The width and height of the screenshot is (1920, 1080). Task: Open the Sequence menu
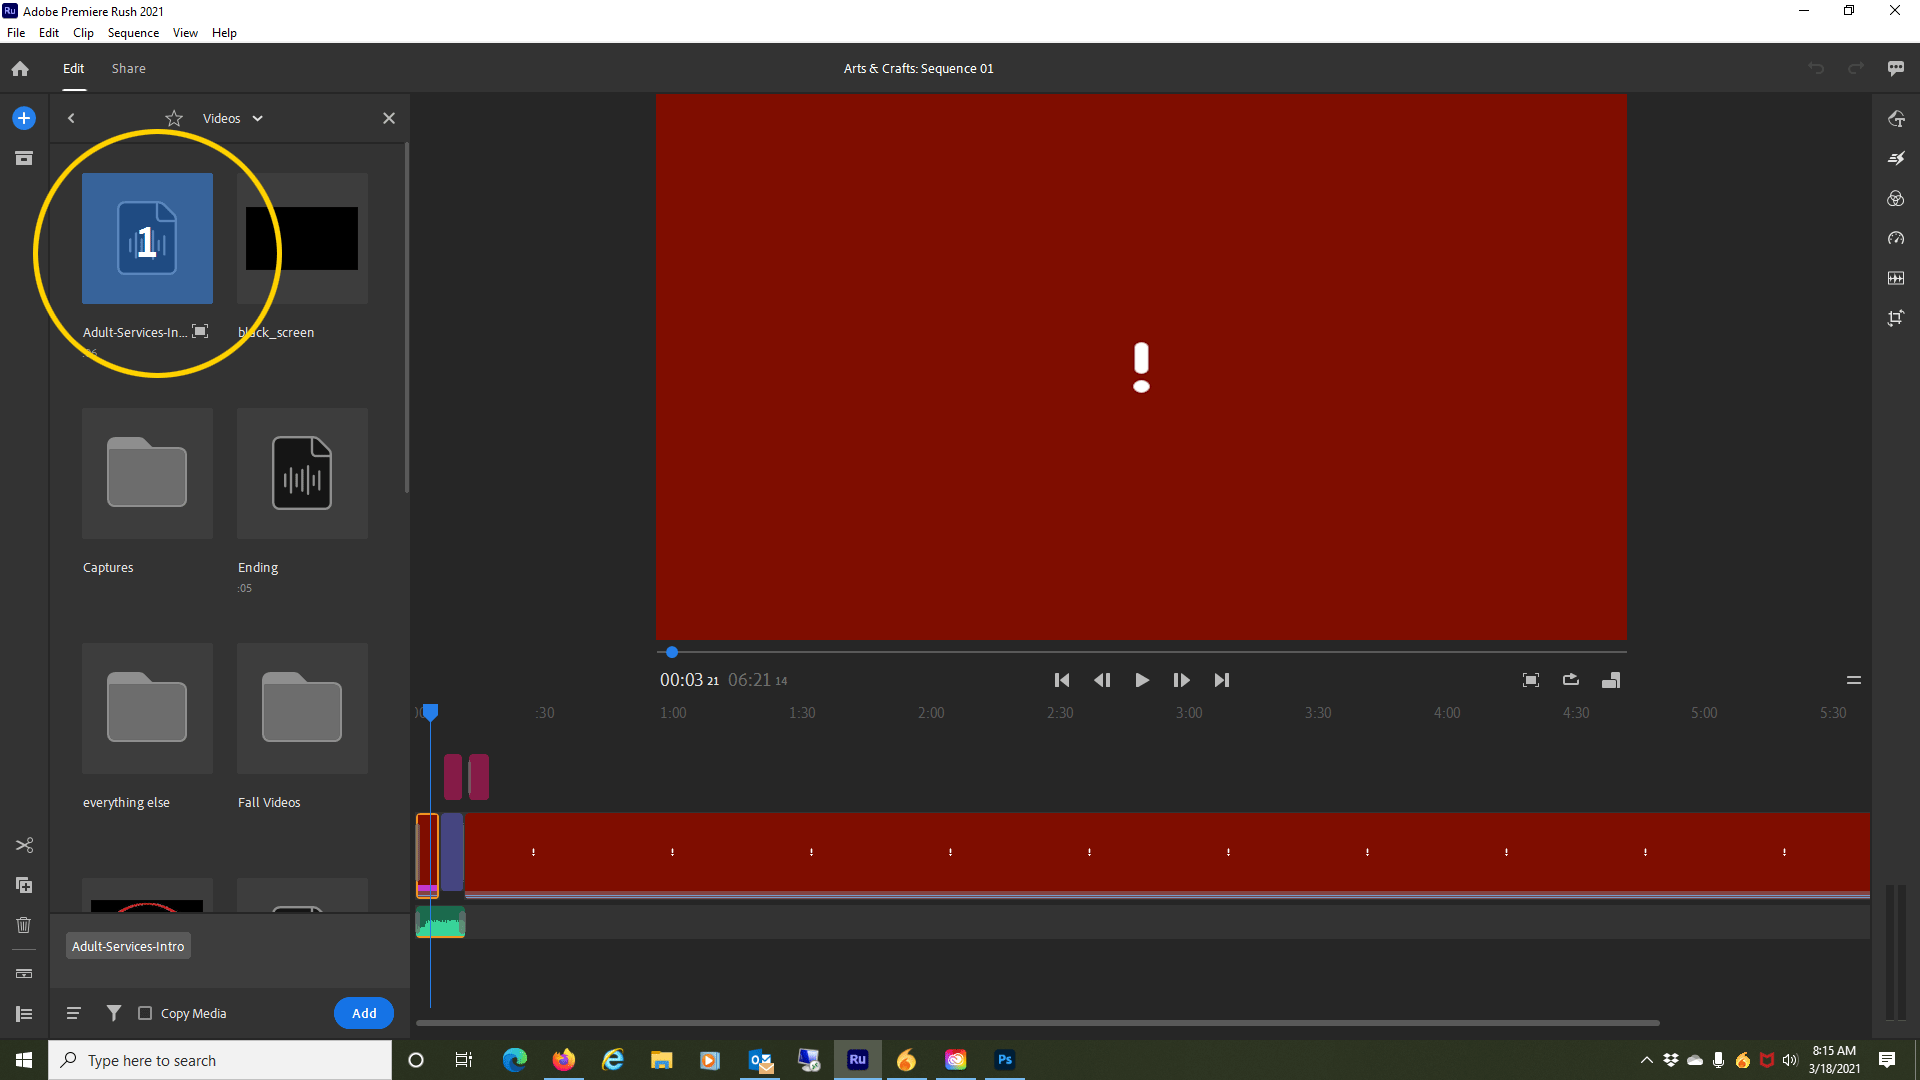(133, 33)
